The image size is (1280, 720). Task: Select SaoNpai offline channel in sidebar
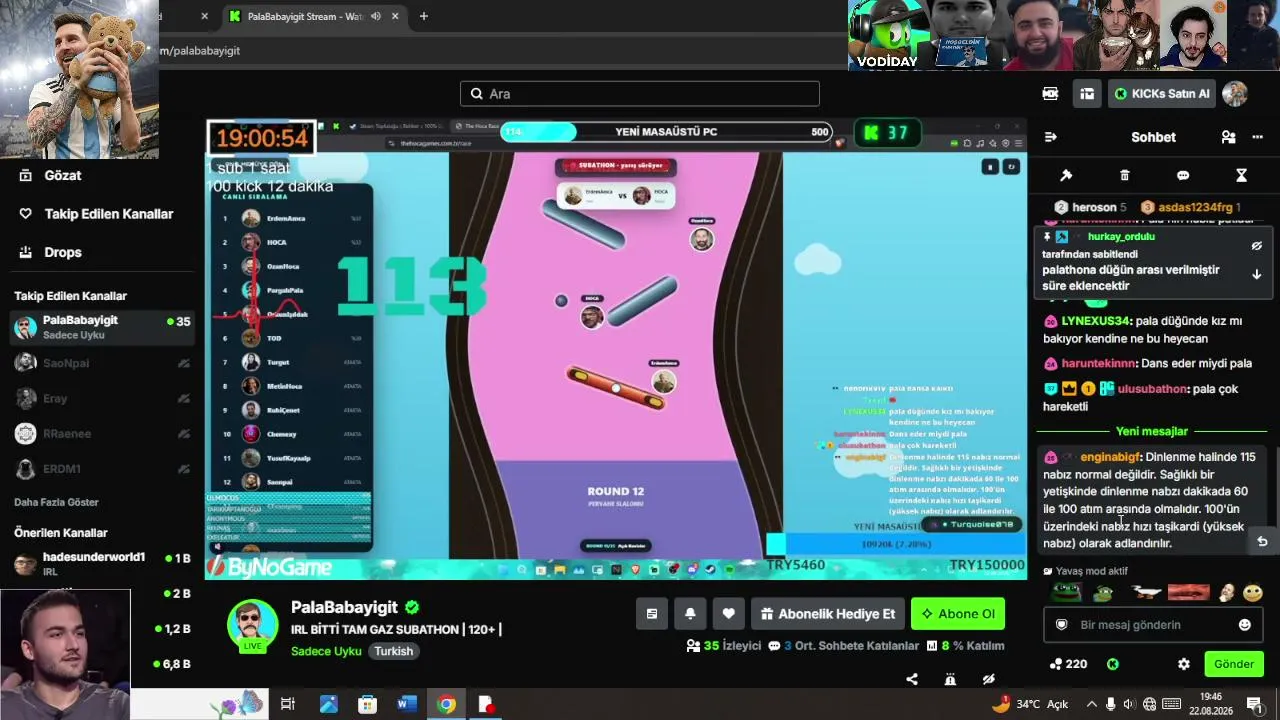100,363
